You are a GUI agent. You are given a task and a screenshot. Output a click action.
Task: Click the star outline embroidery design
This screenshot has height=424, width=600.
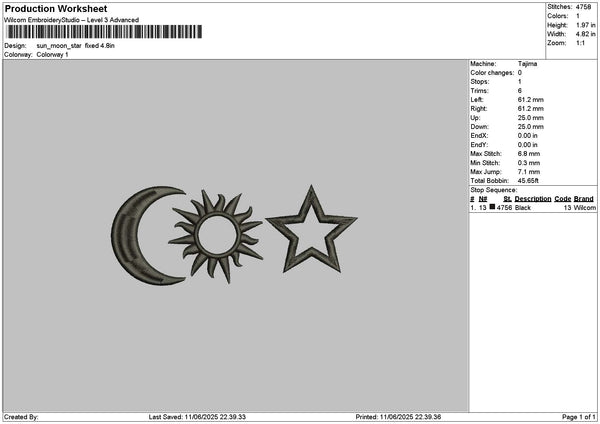click(x=311, y=230)
